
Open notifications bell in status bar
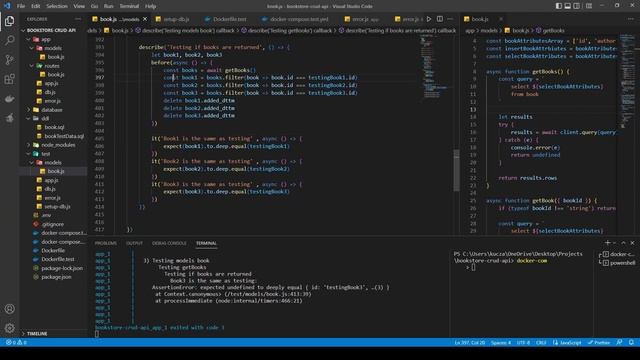tap(631, 342)
